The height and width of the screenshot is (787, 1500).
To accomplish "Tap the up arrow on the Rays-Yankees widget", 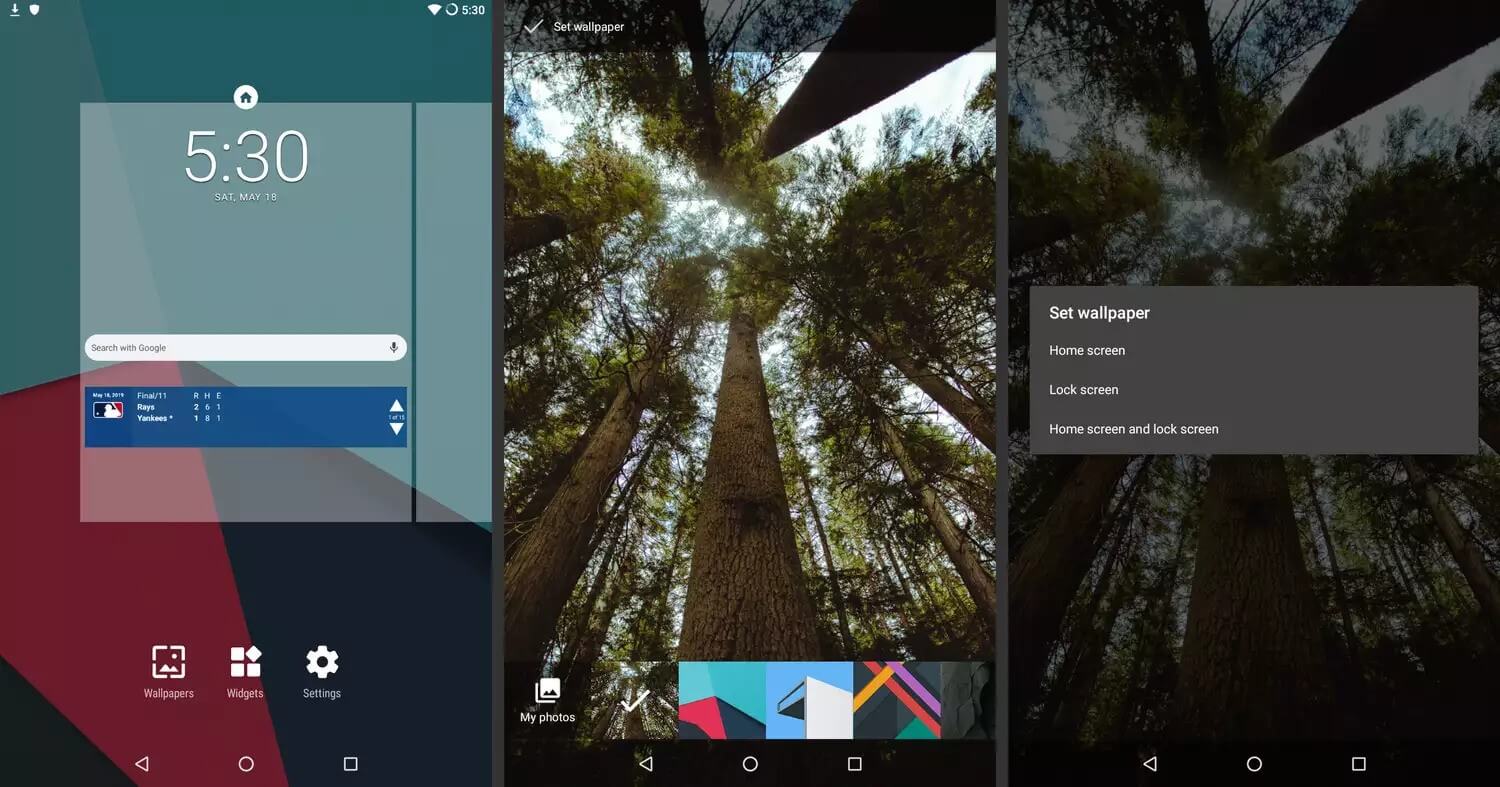I will pyautogui.click(x=397, y=404).
